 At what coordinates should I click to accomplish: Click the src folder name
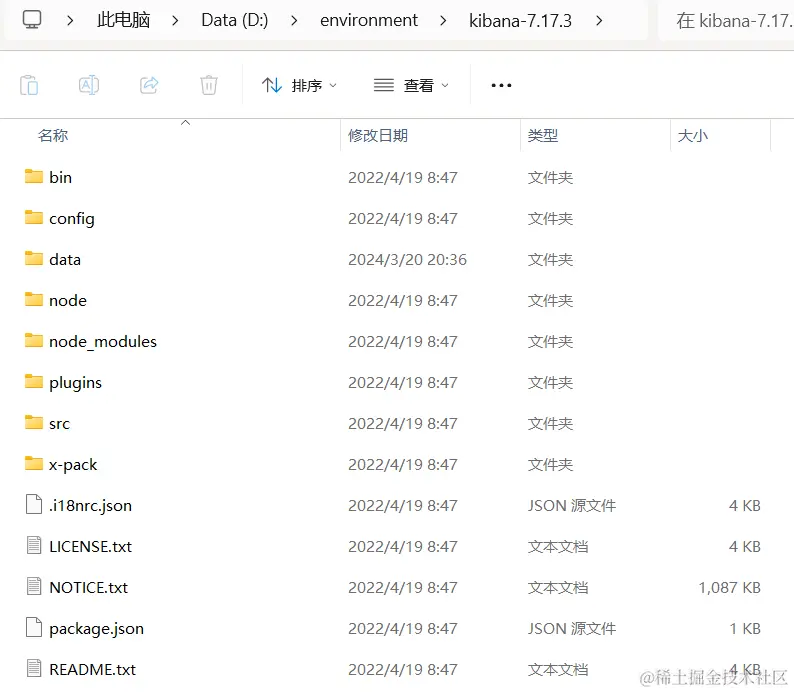coord(59,424)
